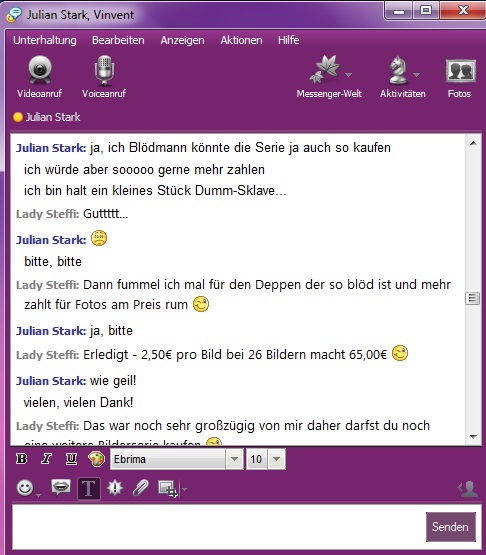Expand the font size 10 dropdown

coord(276,459)
